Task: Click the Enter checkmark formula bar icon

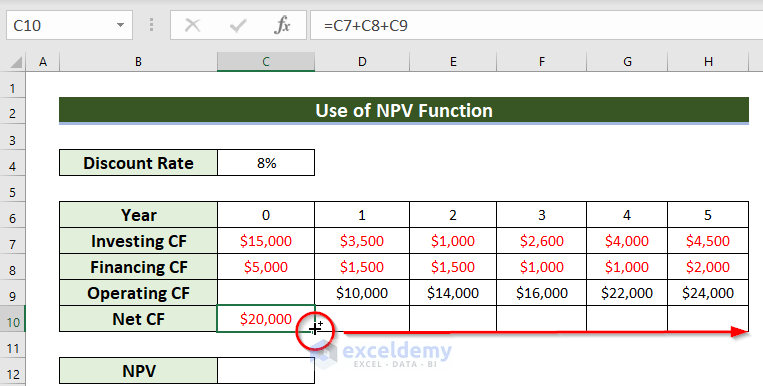Action: tap(238, 25)
